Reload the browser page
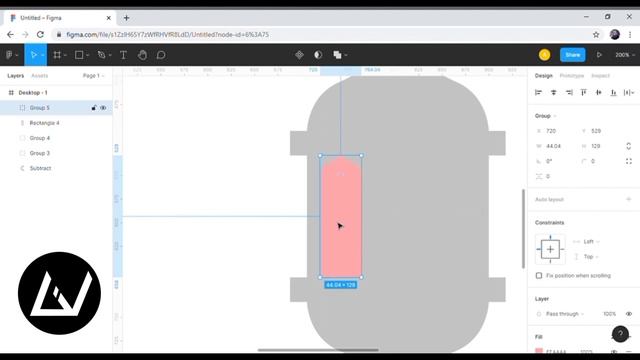 click(x=40, y=35)
